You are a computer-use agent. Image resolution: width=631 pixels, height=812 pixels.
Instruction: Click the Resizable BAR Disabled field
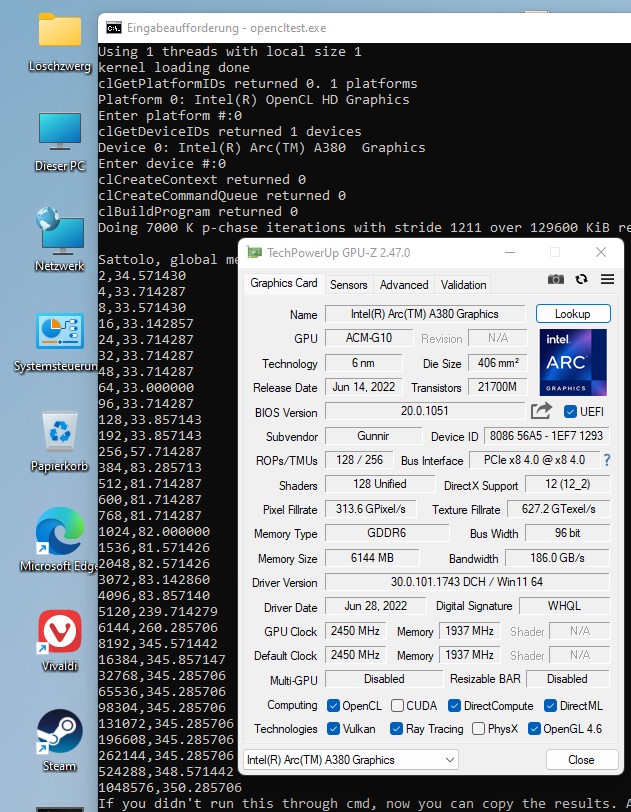(x=567, y=679)
